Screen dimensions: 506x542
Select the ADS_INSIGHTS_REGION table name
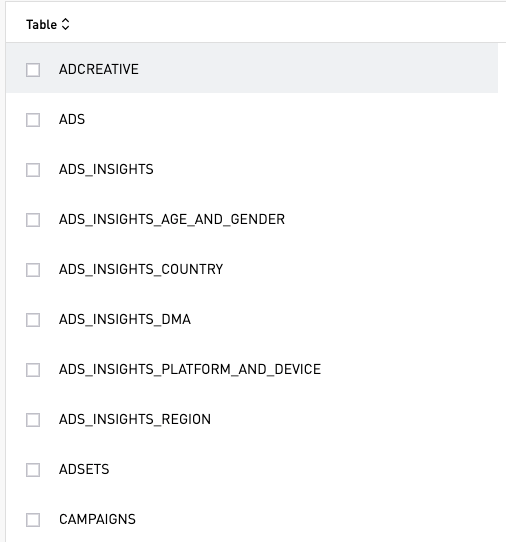[135, 419]
